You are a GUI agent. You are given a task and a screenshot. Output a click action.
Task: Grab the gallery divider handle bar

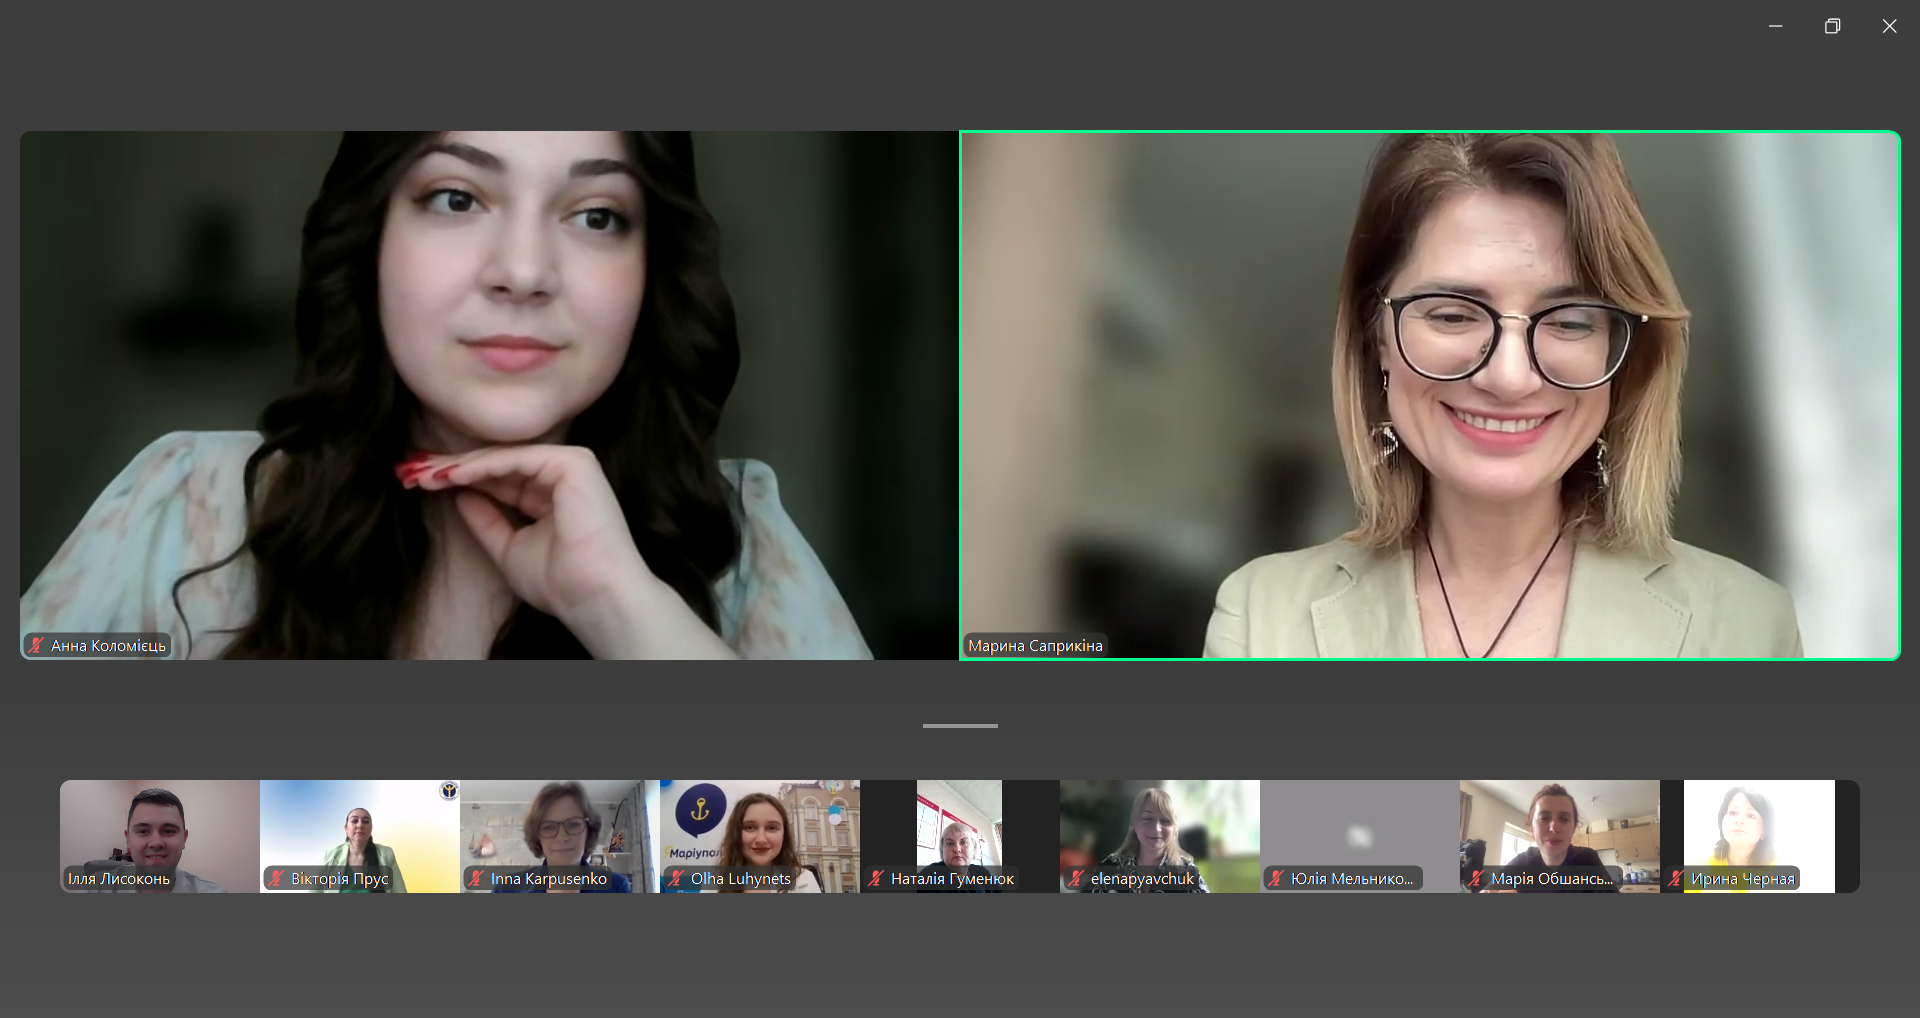click(x=960, y=726)
